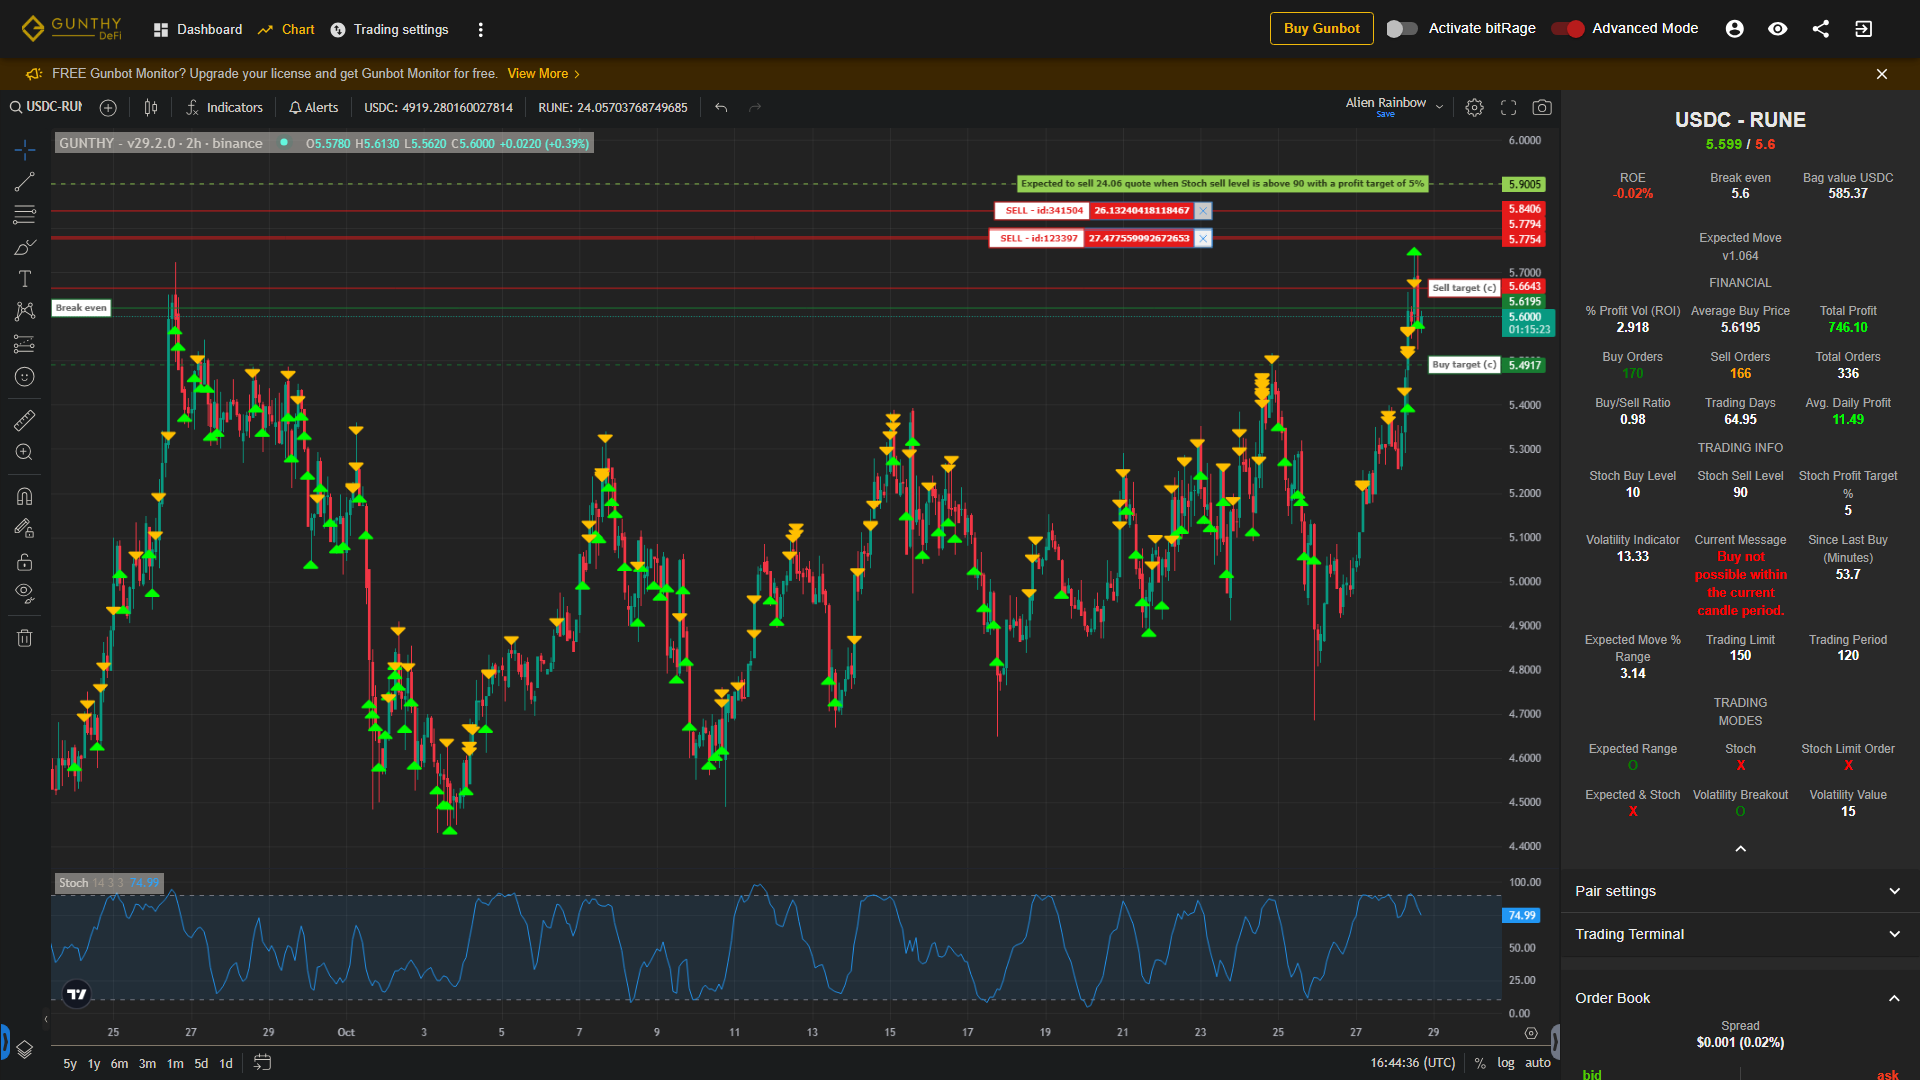Open Trading settings
The height and width of the screenshot is (1080, 1920).
pyautogui.click(x=390, y=30)
